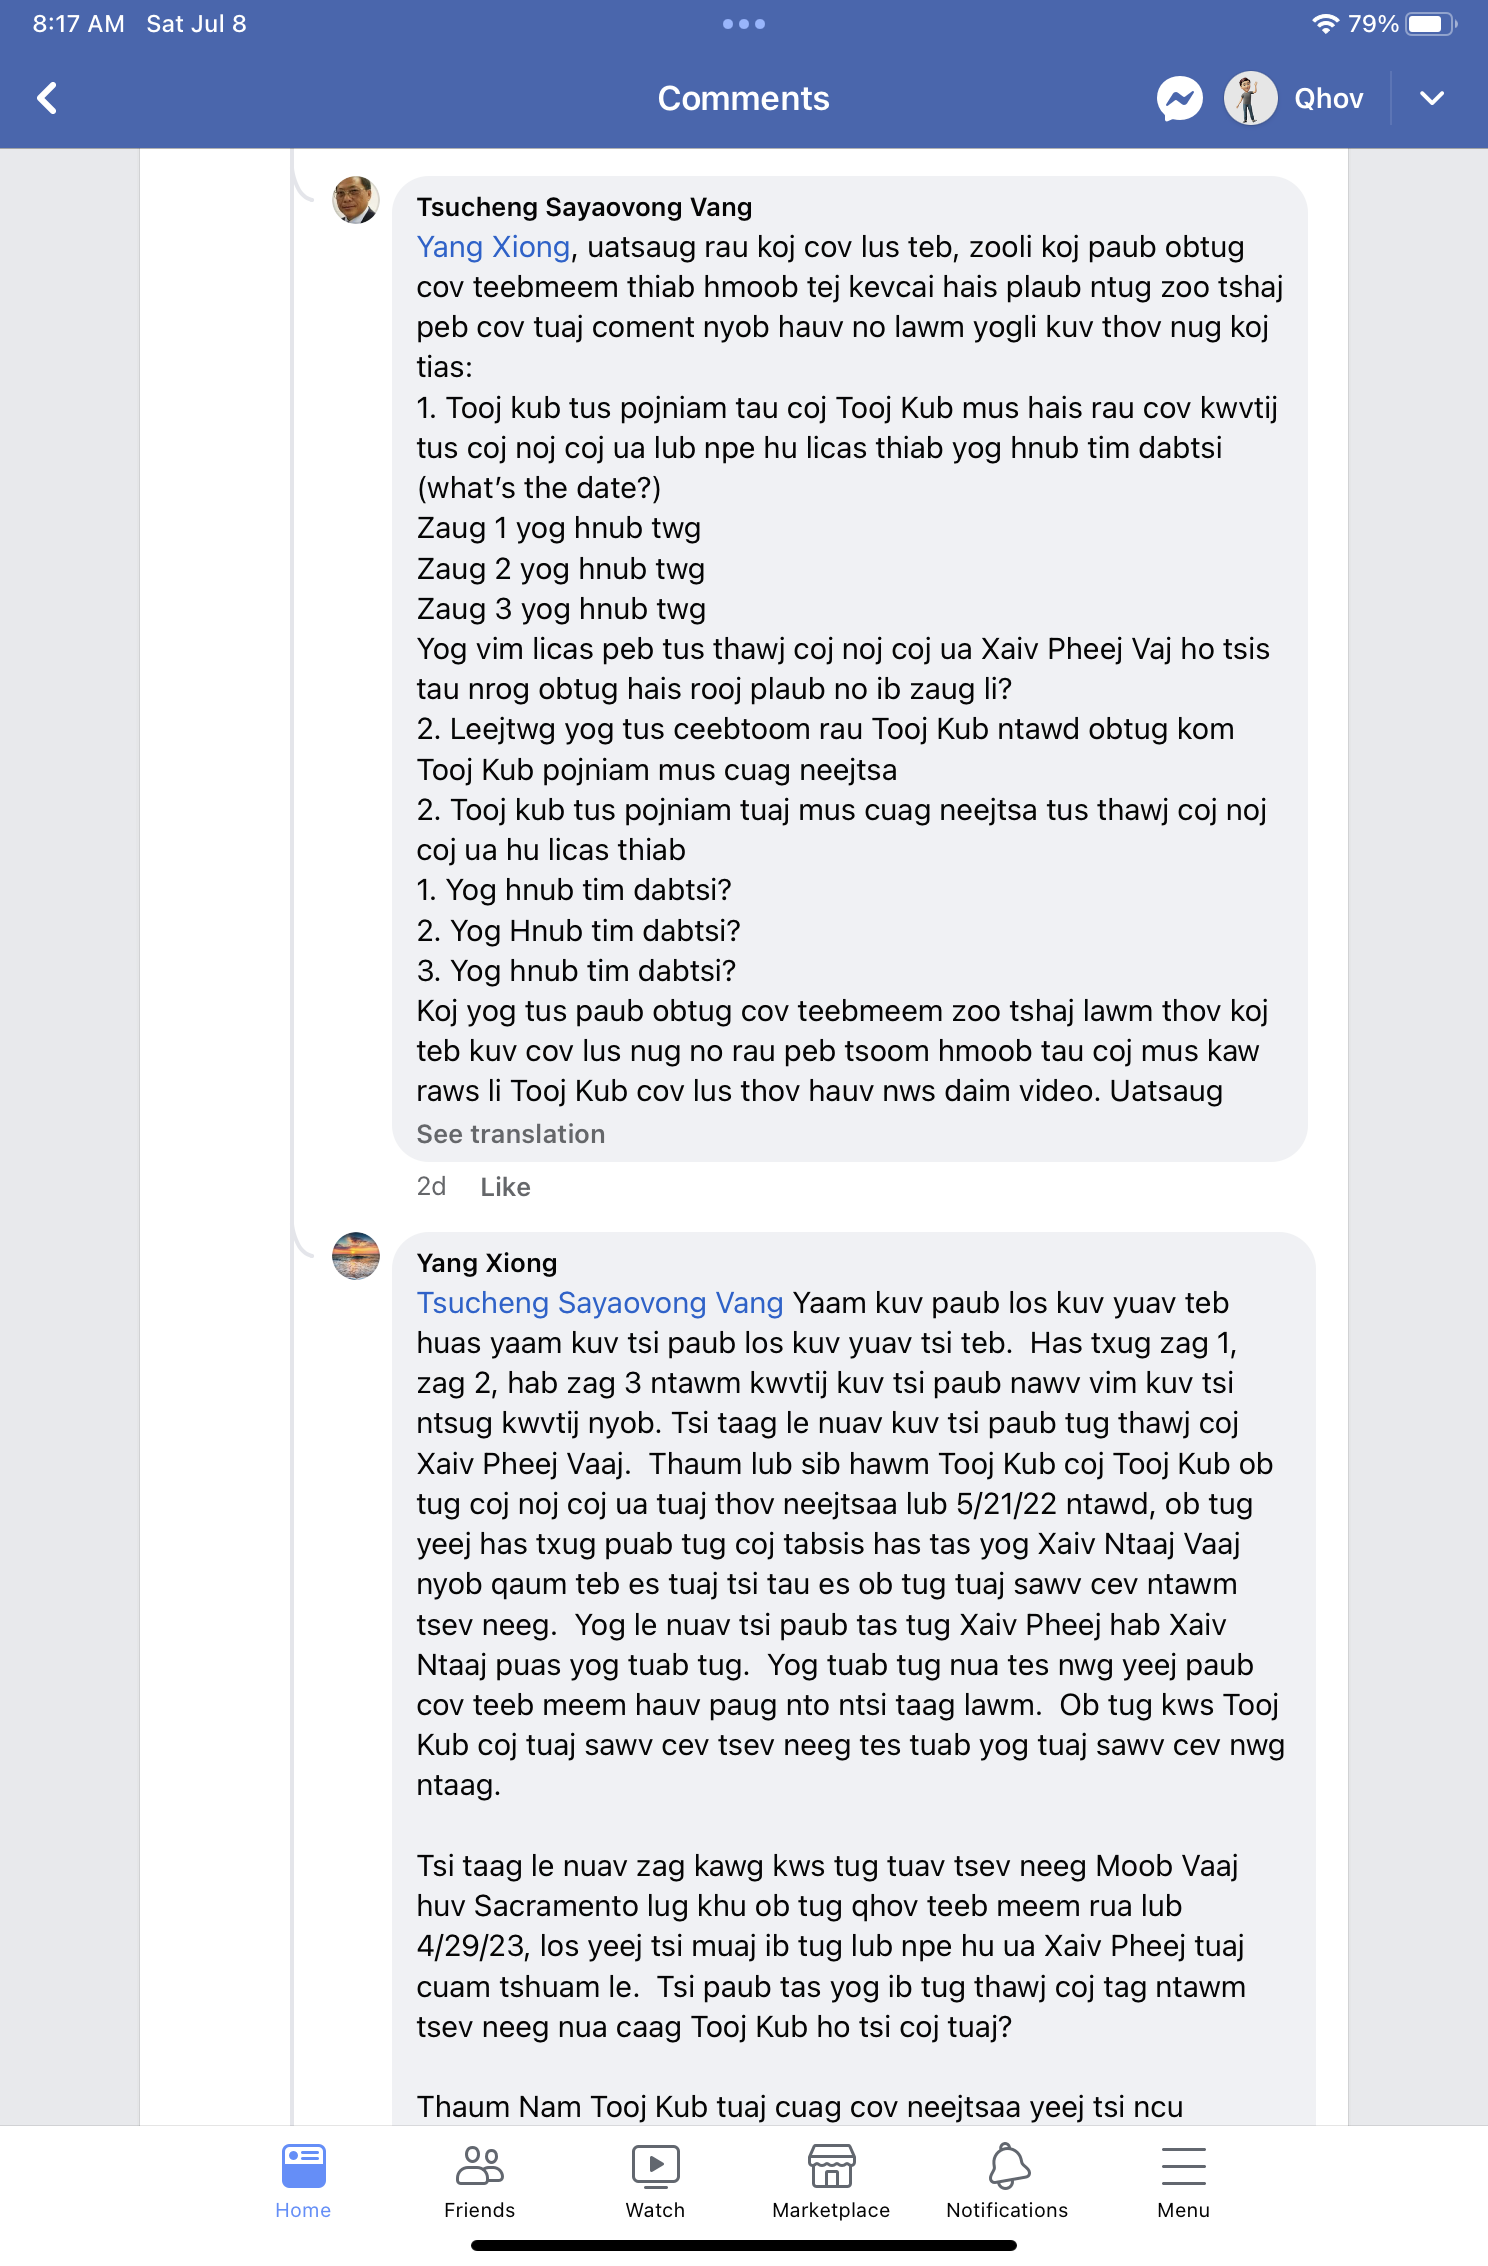Open Yang Xiong's commenter name heading
The height and width of the screenshot is (2266, 1488).
(486, 1263)
